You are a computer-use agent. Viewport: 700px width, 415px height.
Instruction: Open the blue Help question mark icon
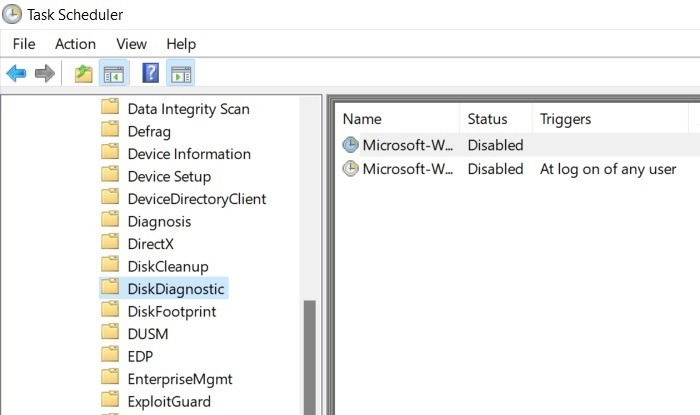(150, 73)
